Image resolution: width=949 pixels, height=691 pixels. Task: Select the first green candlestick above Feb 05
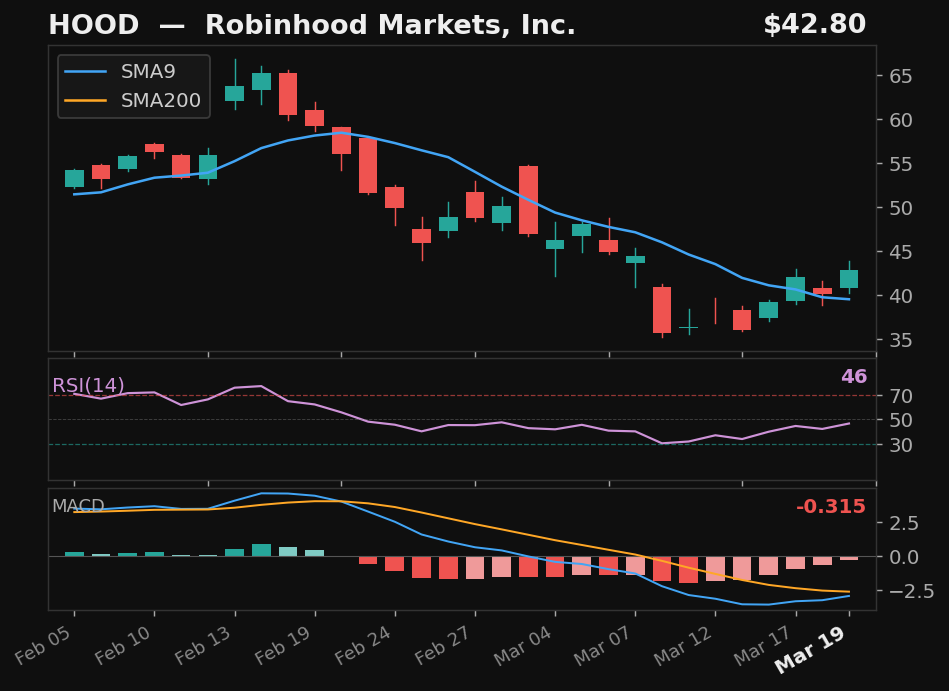click(x=74, y=178)
